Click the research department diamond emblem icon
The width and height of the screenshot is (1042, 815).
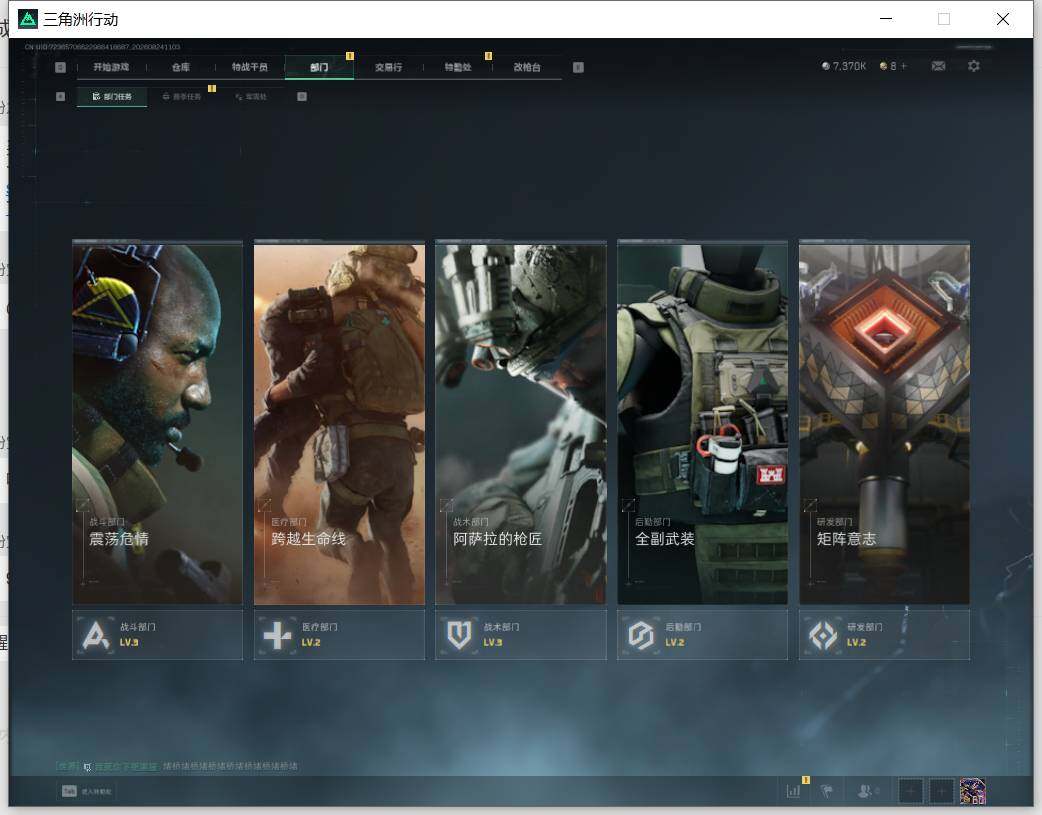click(x=823, y=635)
